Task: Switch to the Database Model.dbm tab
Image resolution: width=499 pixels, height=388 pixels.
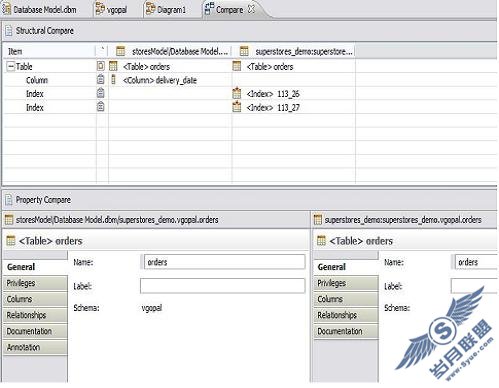Action: pyautogui.click(x=40, y=9)
